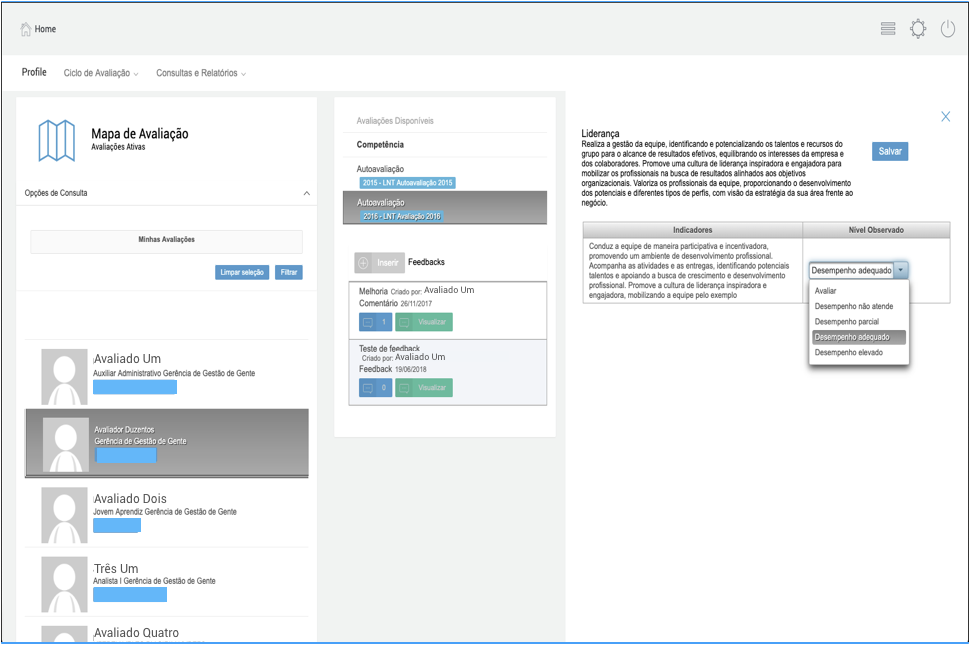Collapse the Opções de Consulta section
The height and width of the screenshot is (645, 970).
tap(306, 194)
